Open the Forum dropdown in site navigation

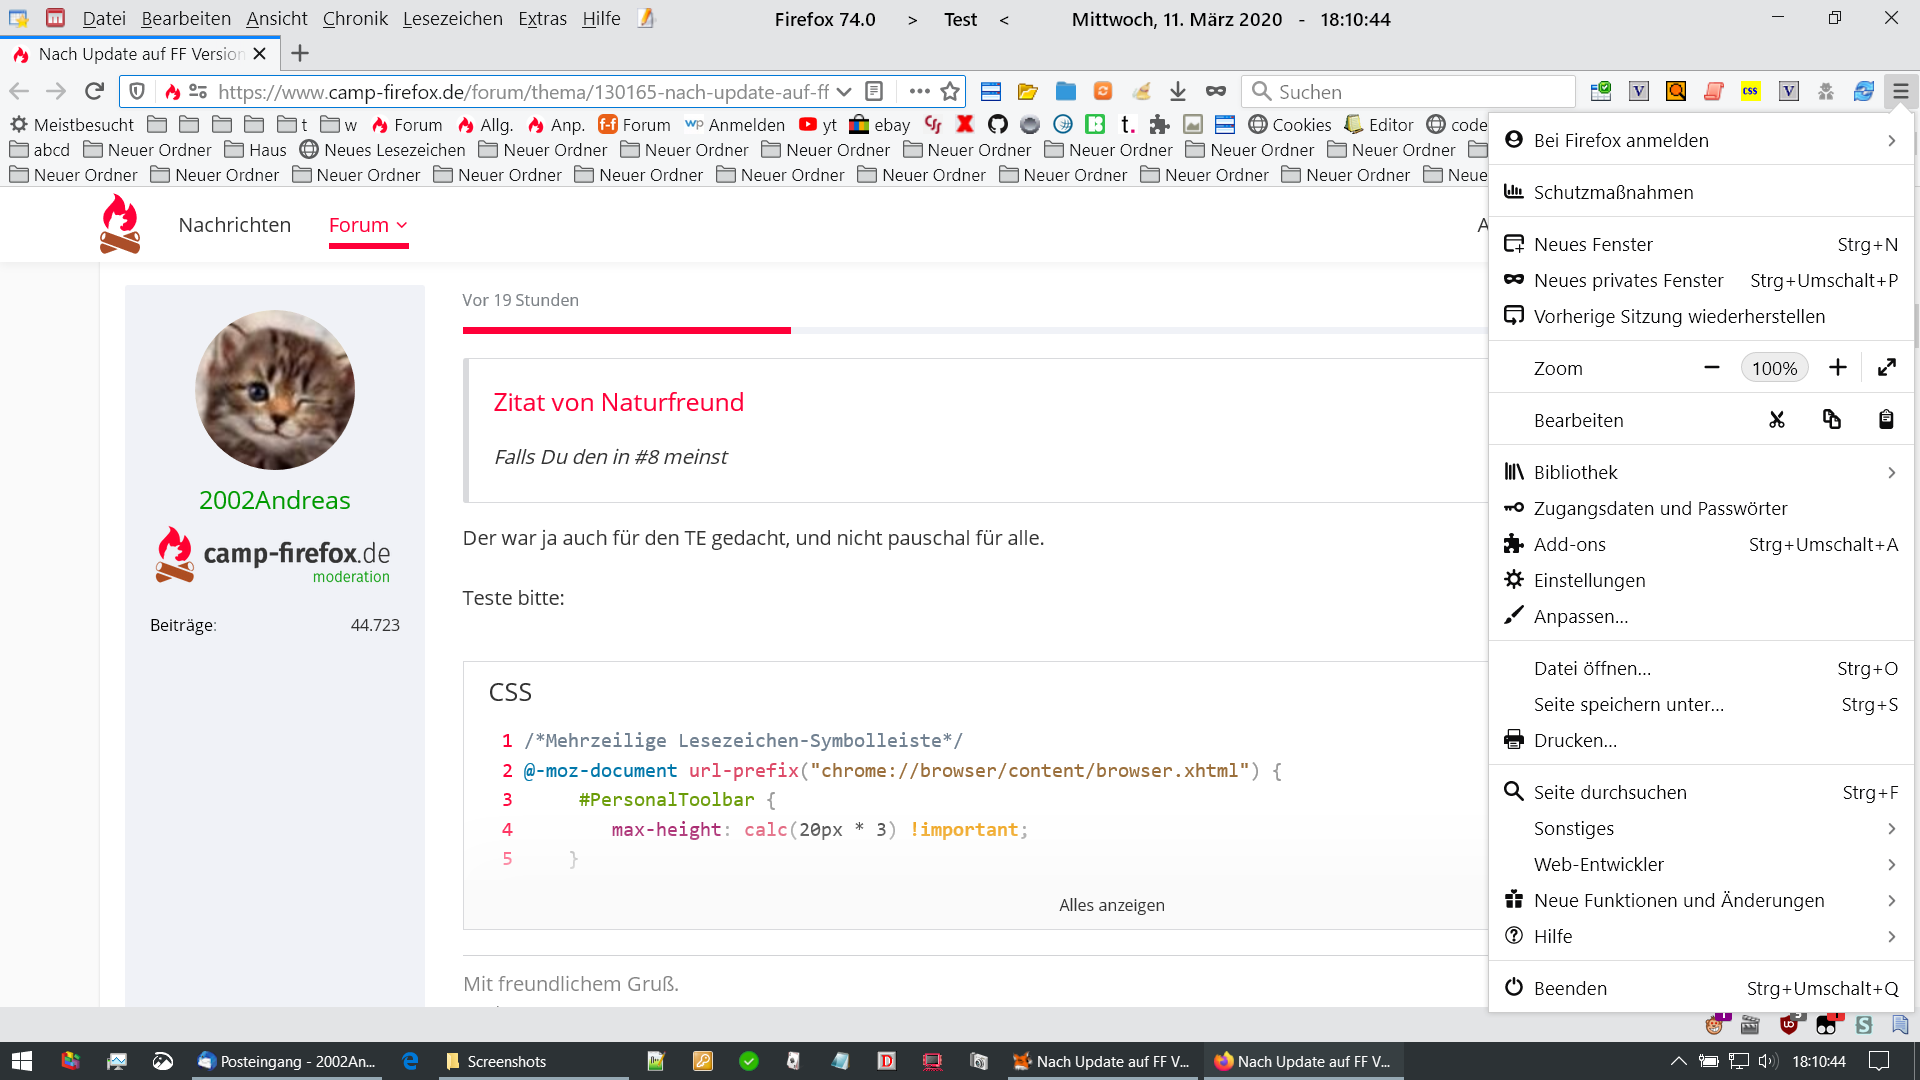pos(368,225)
